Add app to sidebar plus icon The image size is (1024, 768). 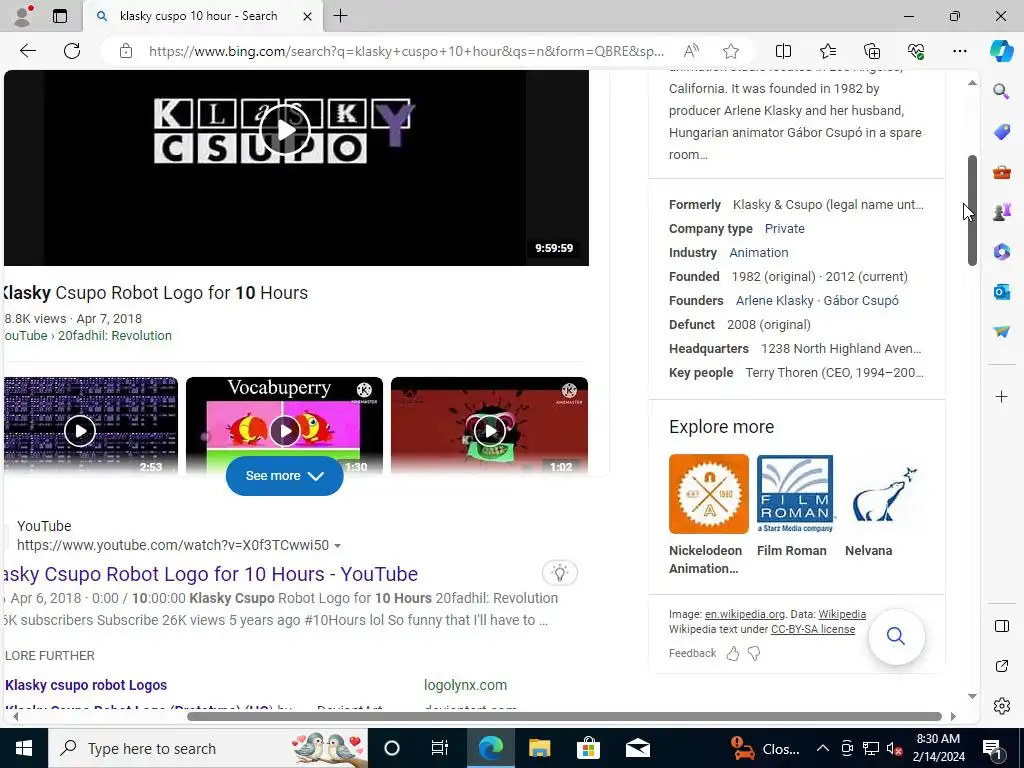(1001, 396)
